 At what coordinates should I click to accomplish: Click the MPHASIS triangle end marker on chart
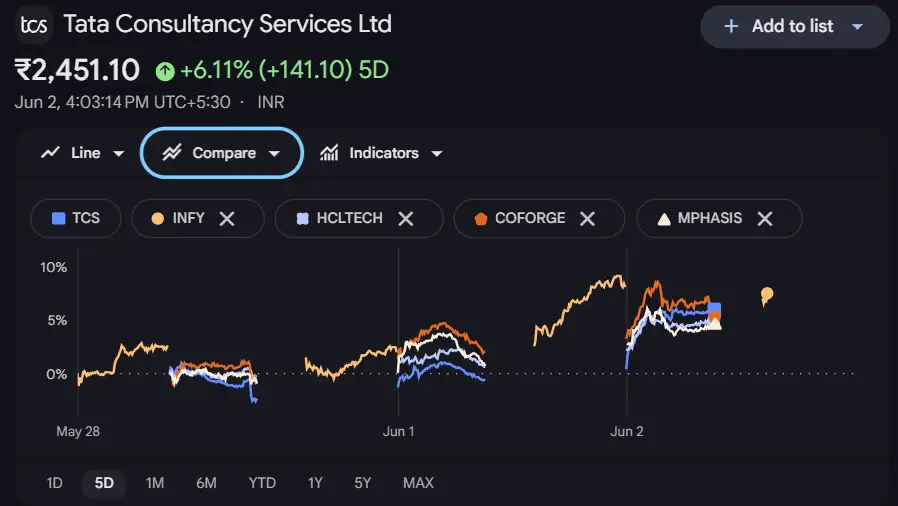pyautogui.click(x=715, y=325)
